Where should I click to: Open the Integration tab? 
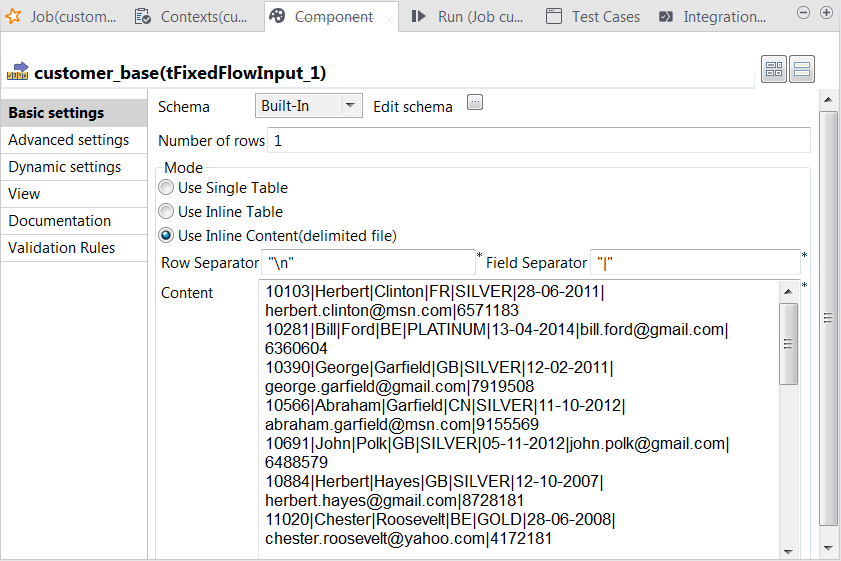click(x=714, y=17)
